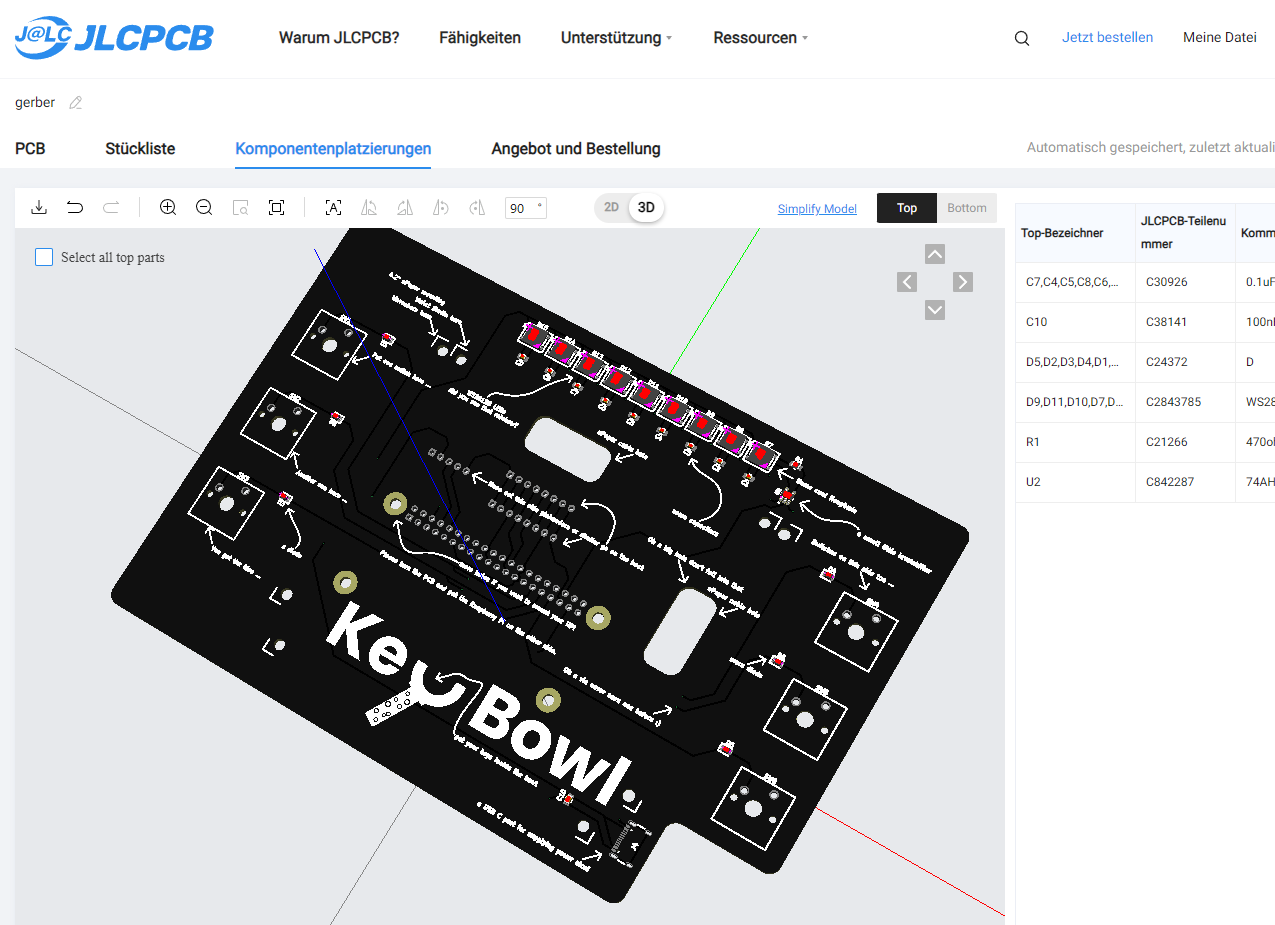Switch to the 2D view
Screen dimensions: 1275x925
pos(611,207)
